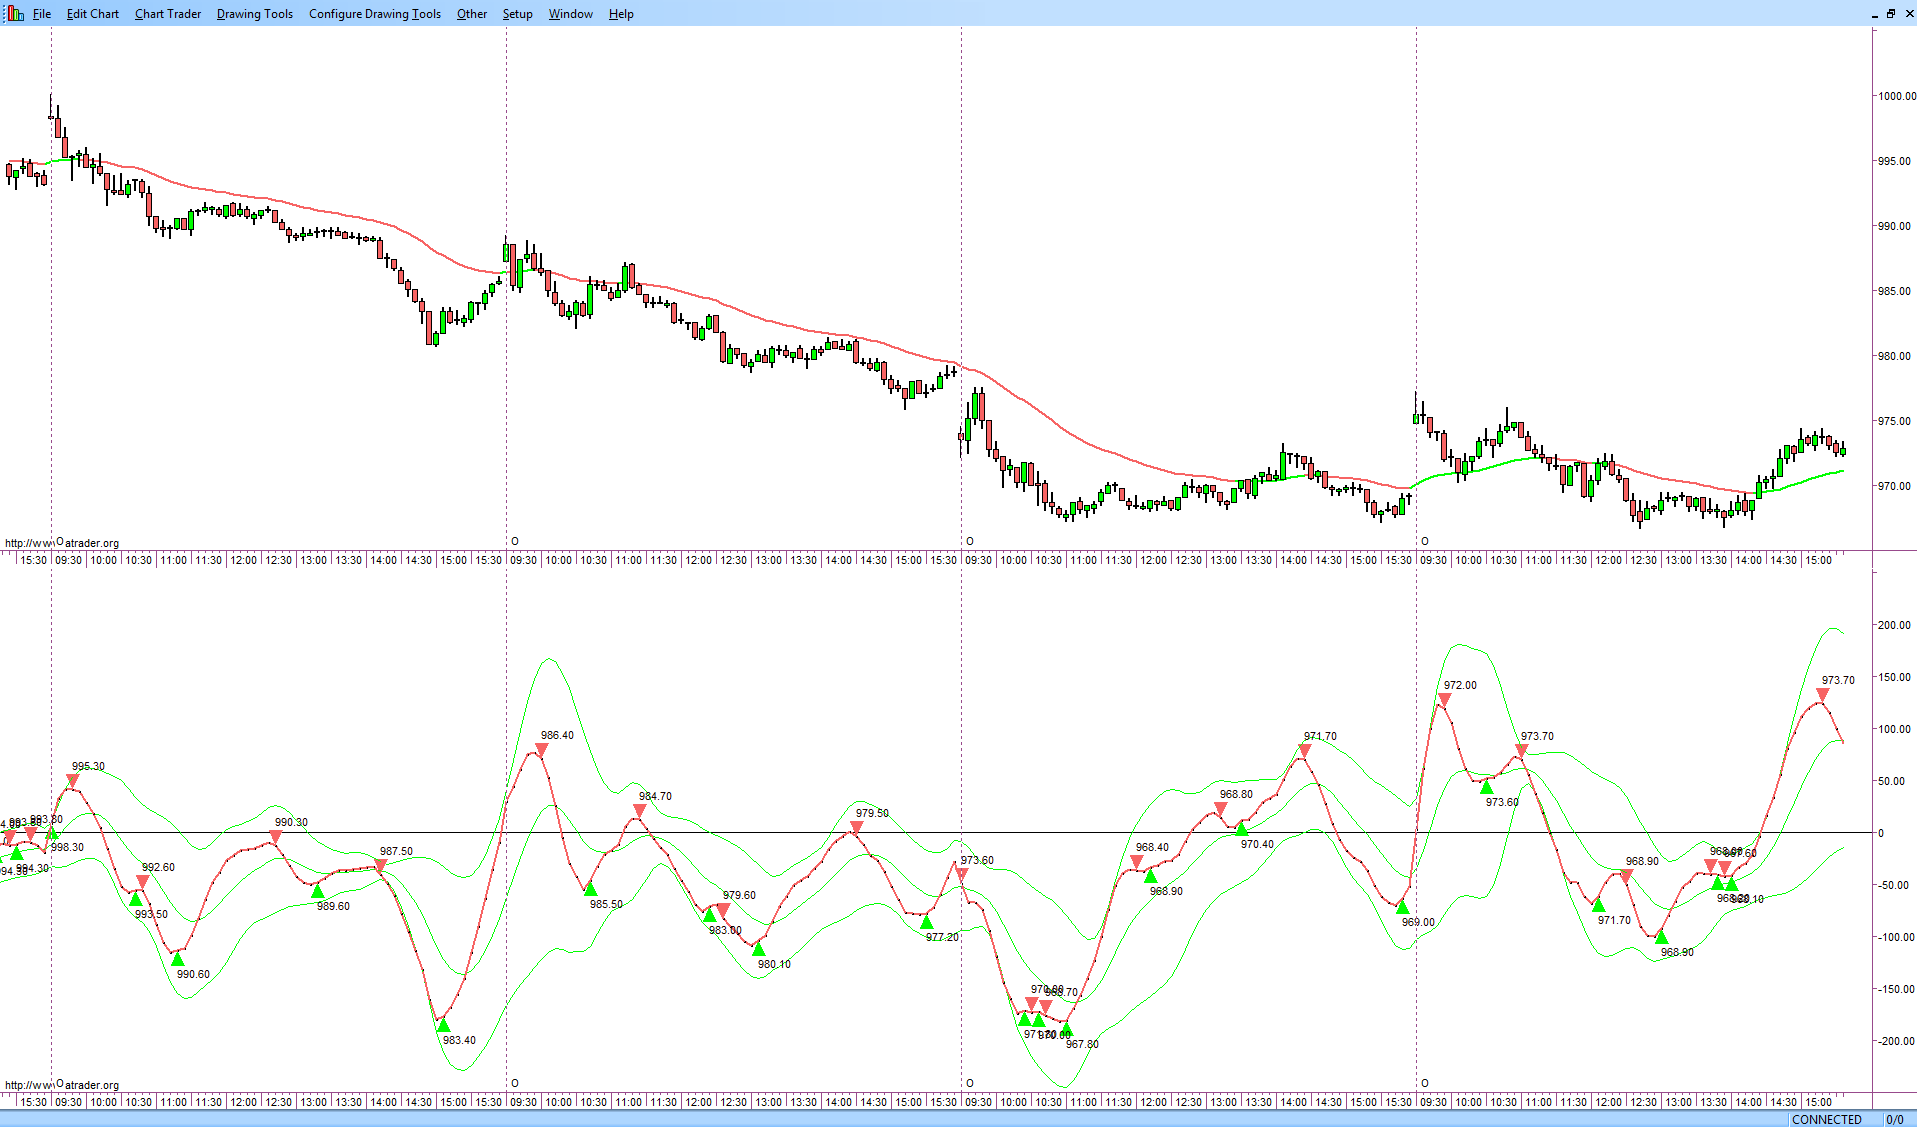Open the Configure Drawing Tools menu
This screenshot has width=1917, height=1127.
375,14
